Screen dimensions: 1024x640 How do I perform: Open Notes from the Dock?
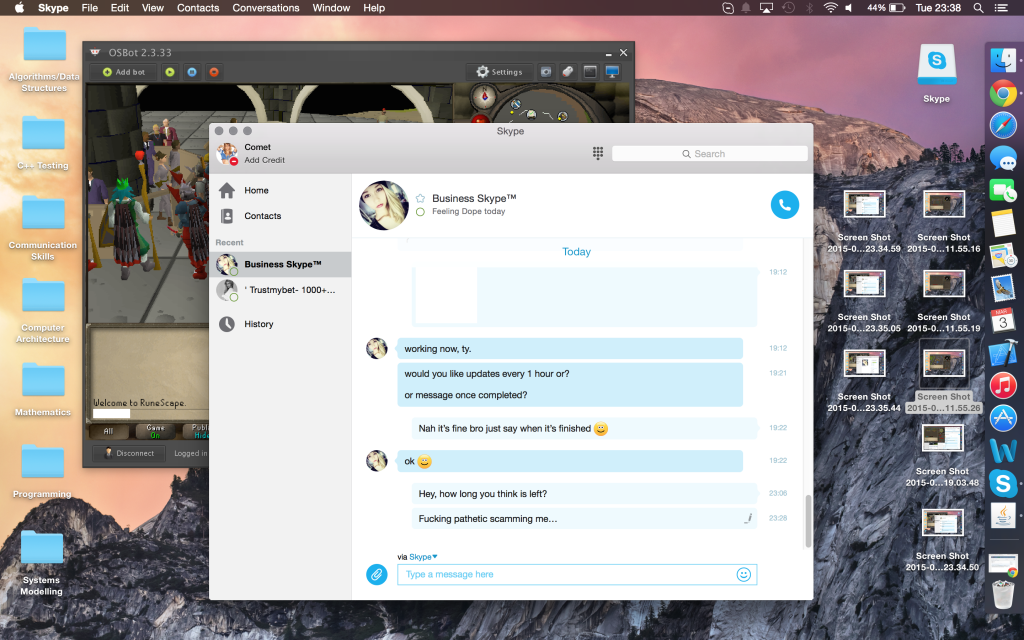[1003, 223]
